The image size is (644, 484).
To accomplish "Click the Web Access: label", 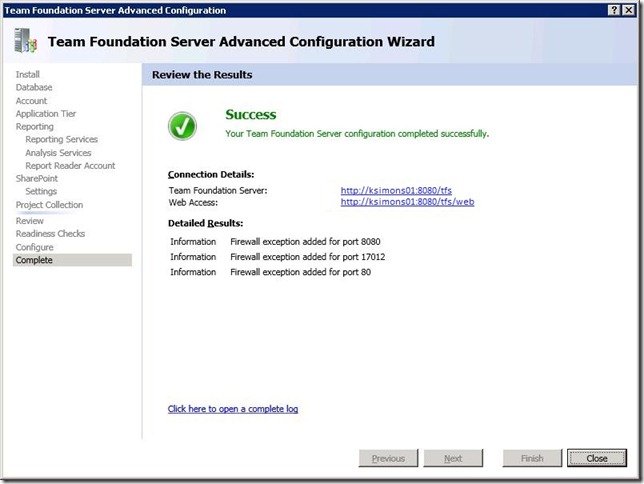I will 193,203.
